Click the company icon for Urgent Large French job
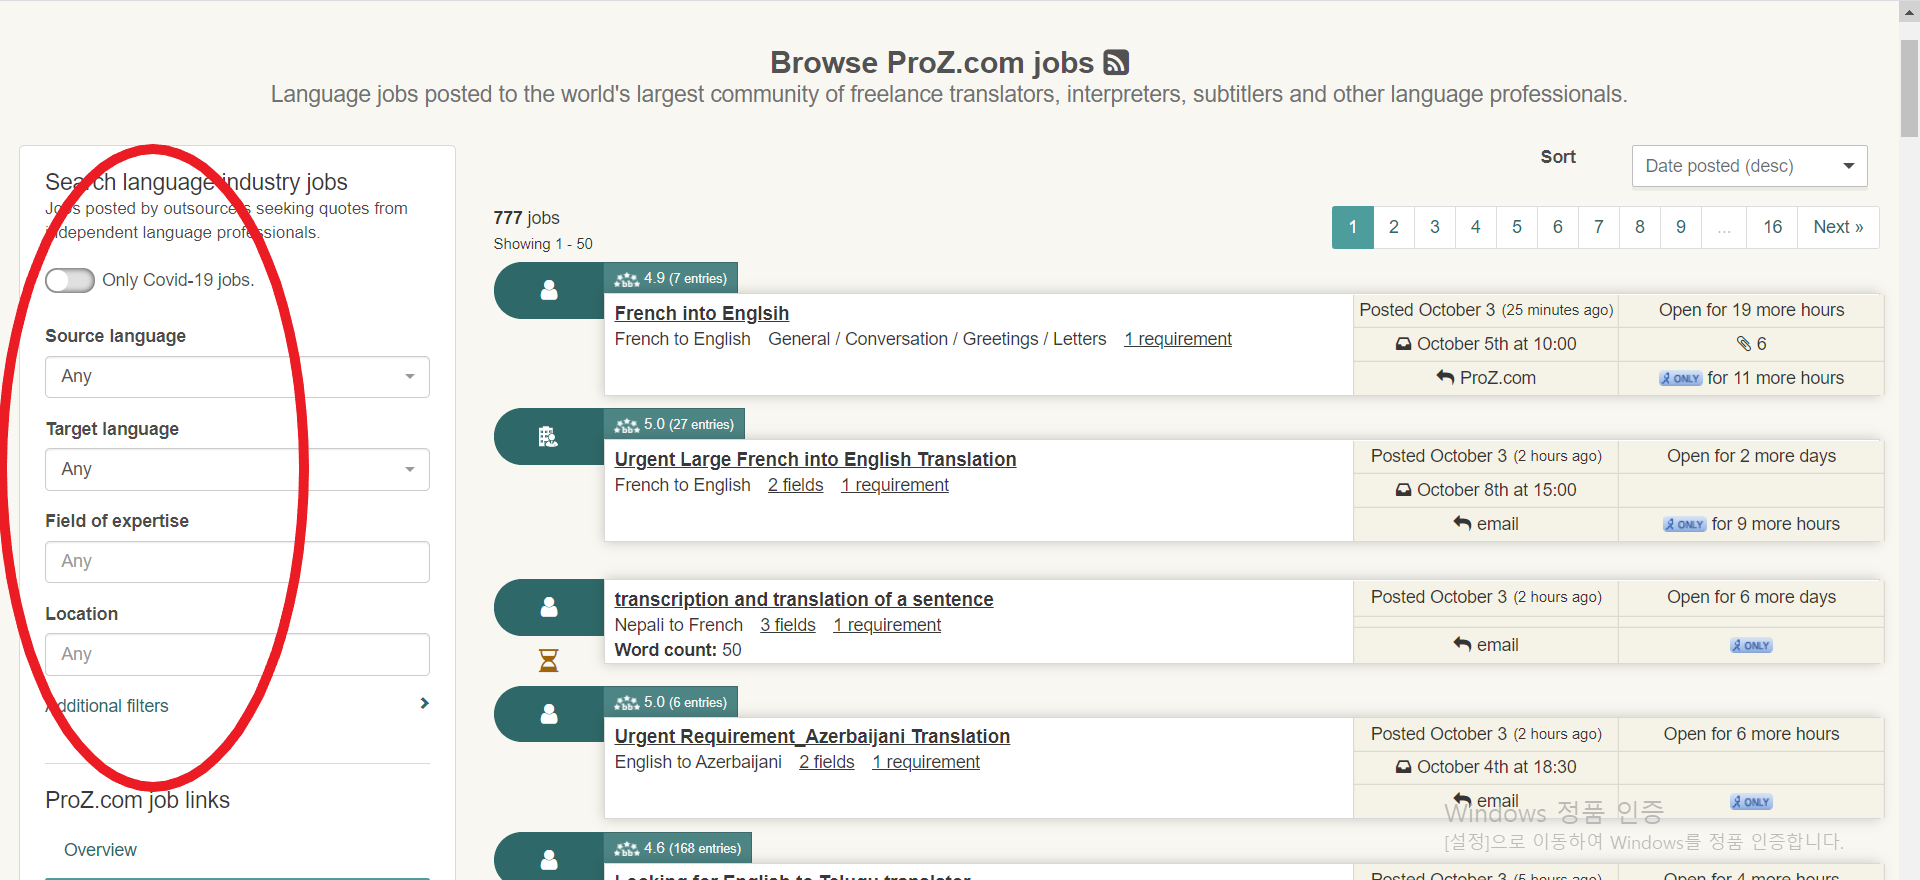Screen dimensions: 1920x880 548,437
